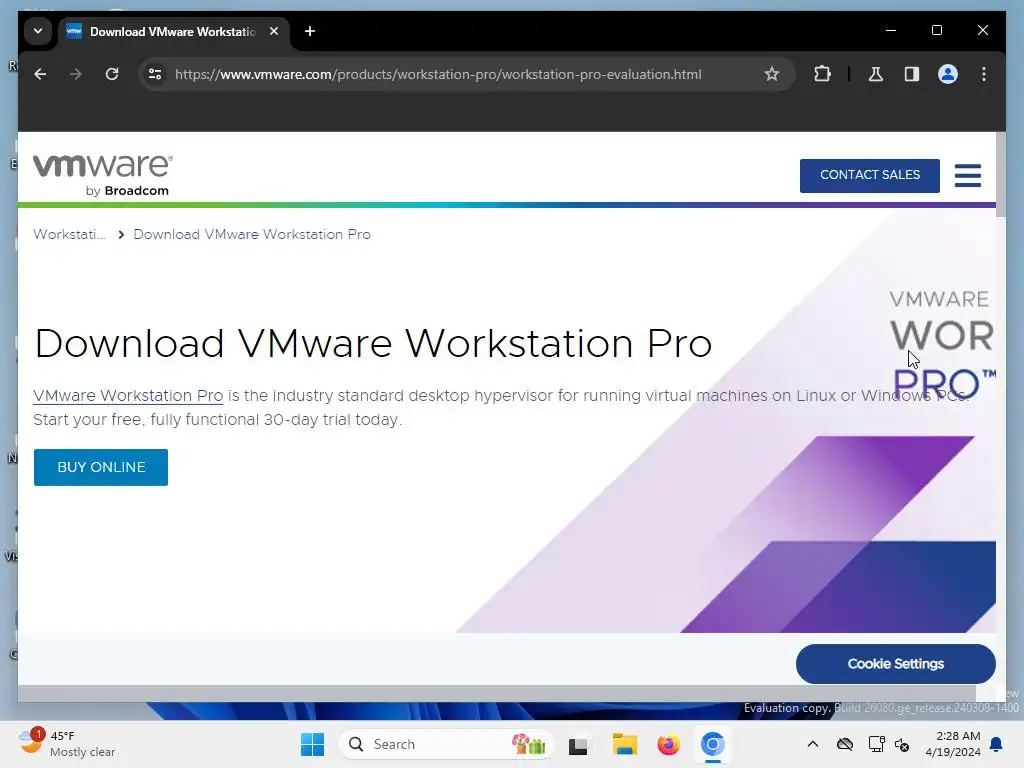Maximize the Chrome window
Viewport: 1024px width, 768px height.
click(x=936, y=31)
